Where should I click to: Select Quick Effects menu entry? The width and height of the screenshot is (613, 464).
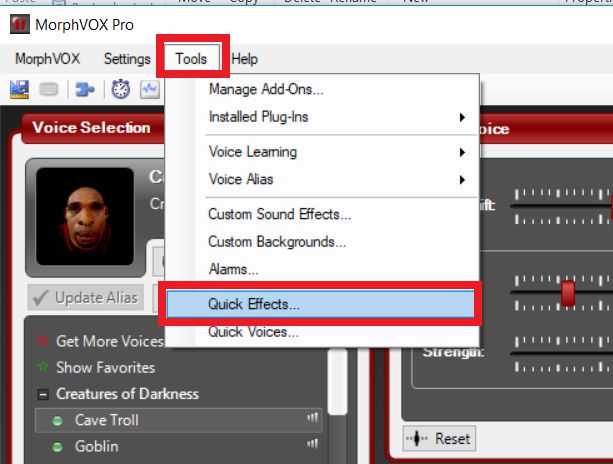coord(320,304)
